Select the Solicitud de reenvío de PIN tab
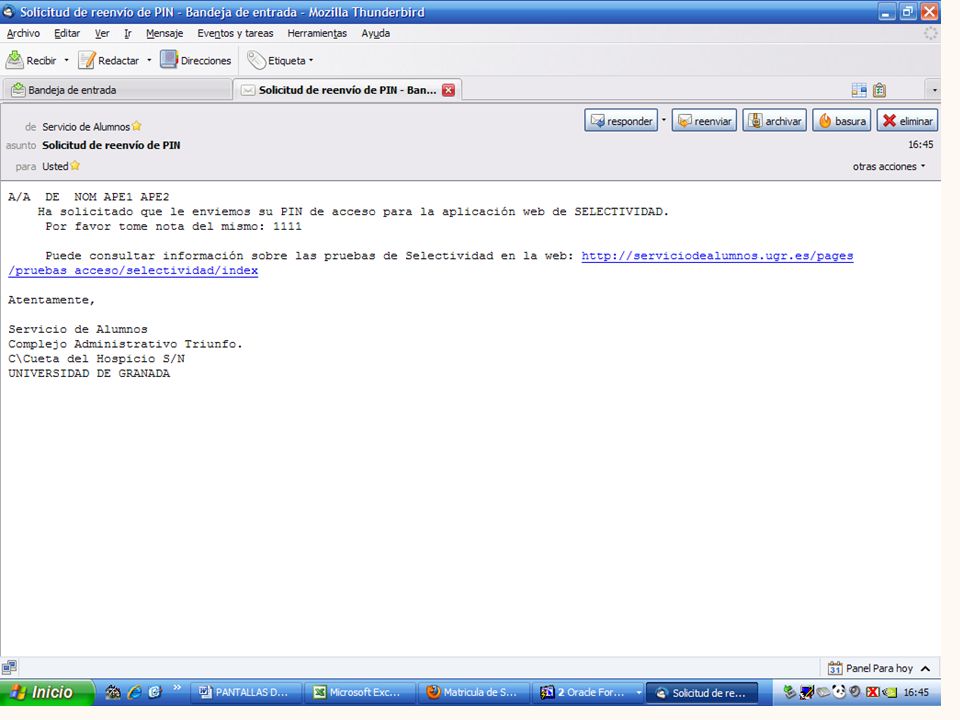 point(347,90)
